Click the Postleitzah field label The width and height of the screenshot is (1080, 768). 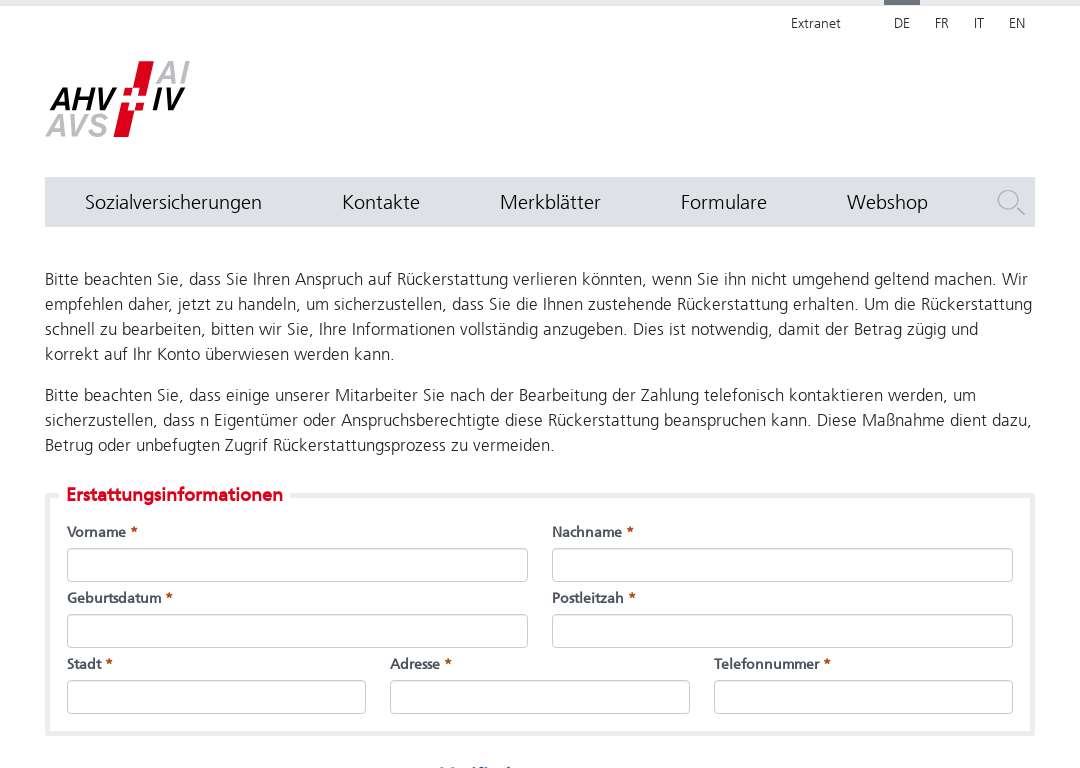pos(588,598)
